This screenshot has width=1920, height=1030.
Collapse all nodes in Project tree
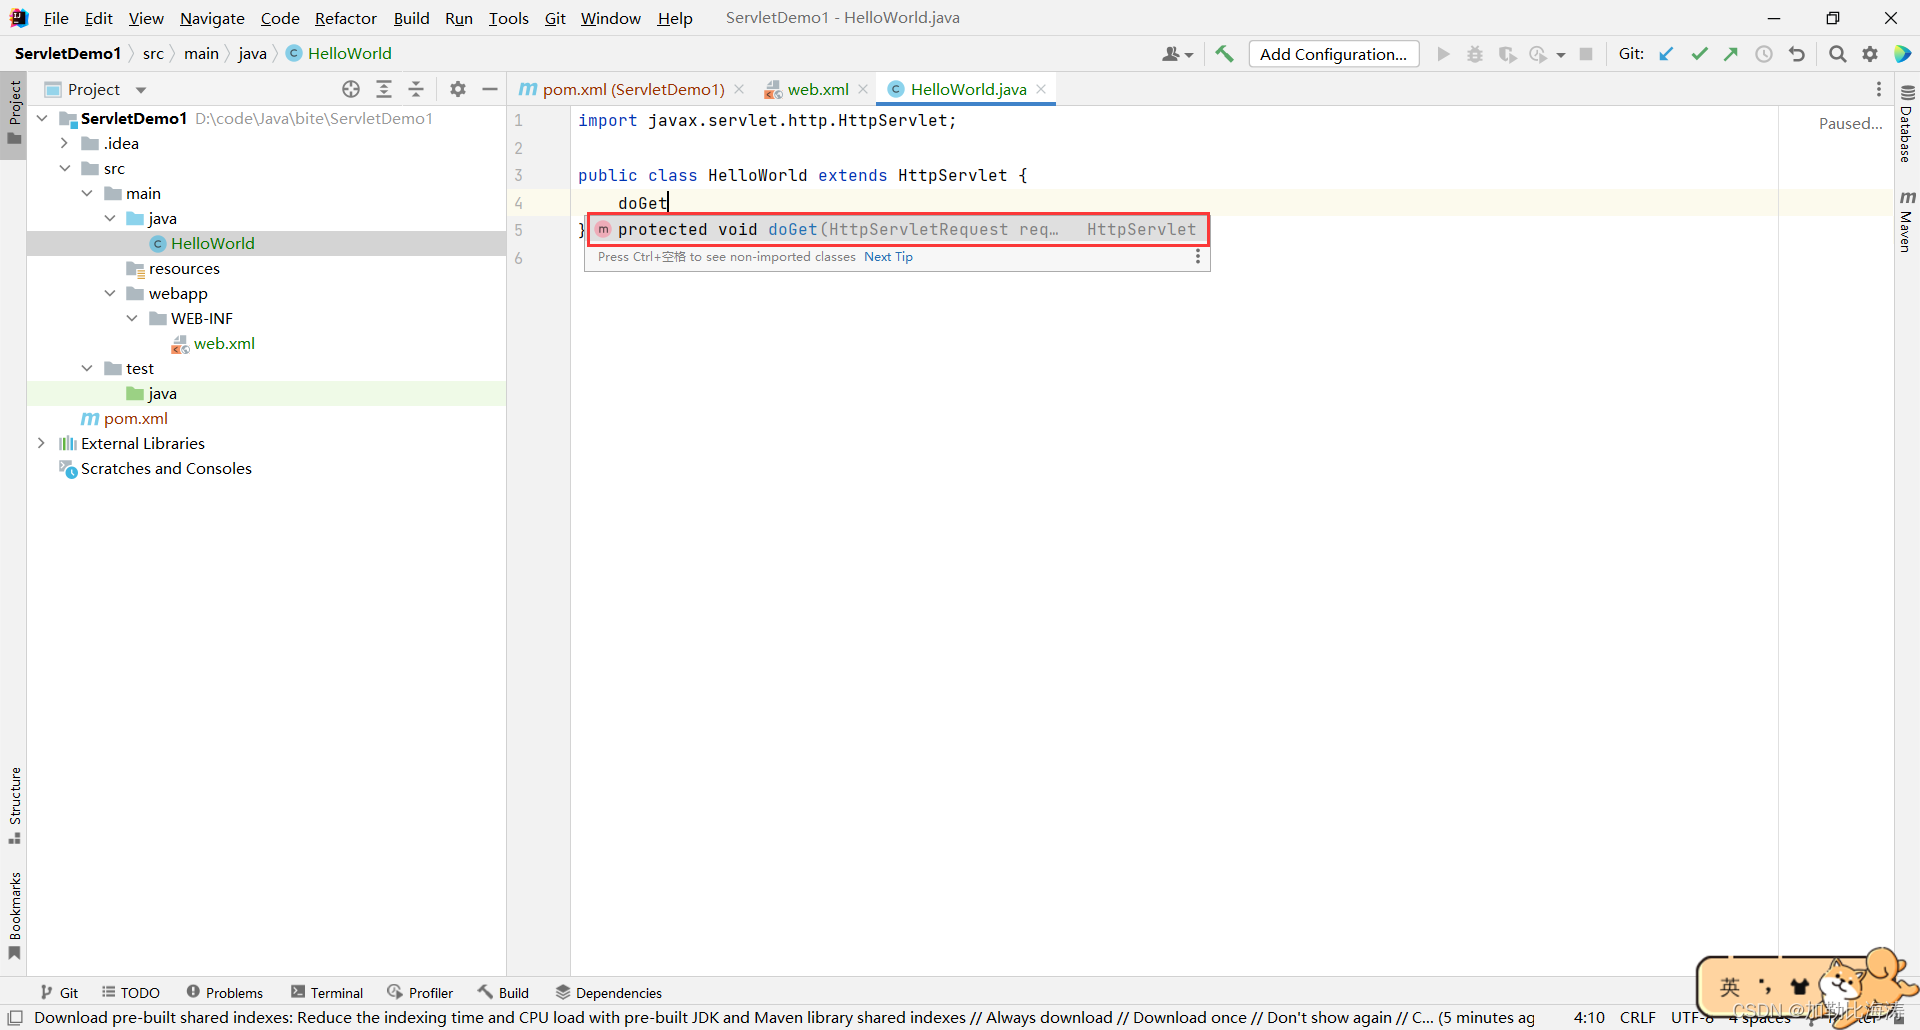click(417, 89)
